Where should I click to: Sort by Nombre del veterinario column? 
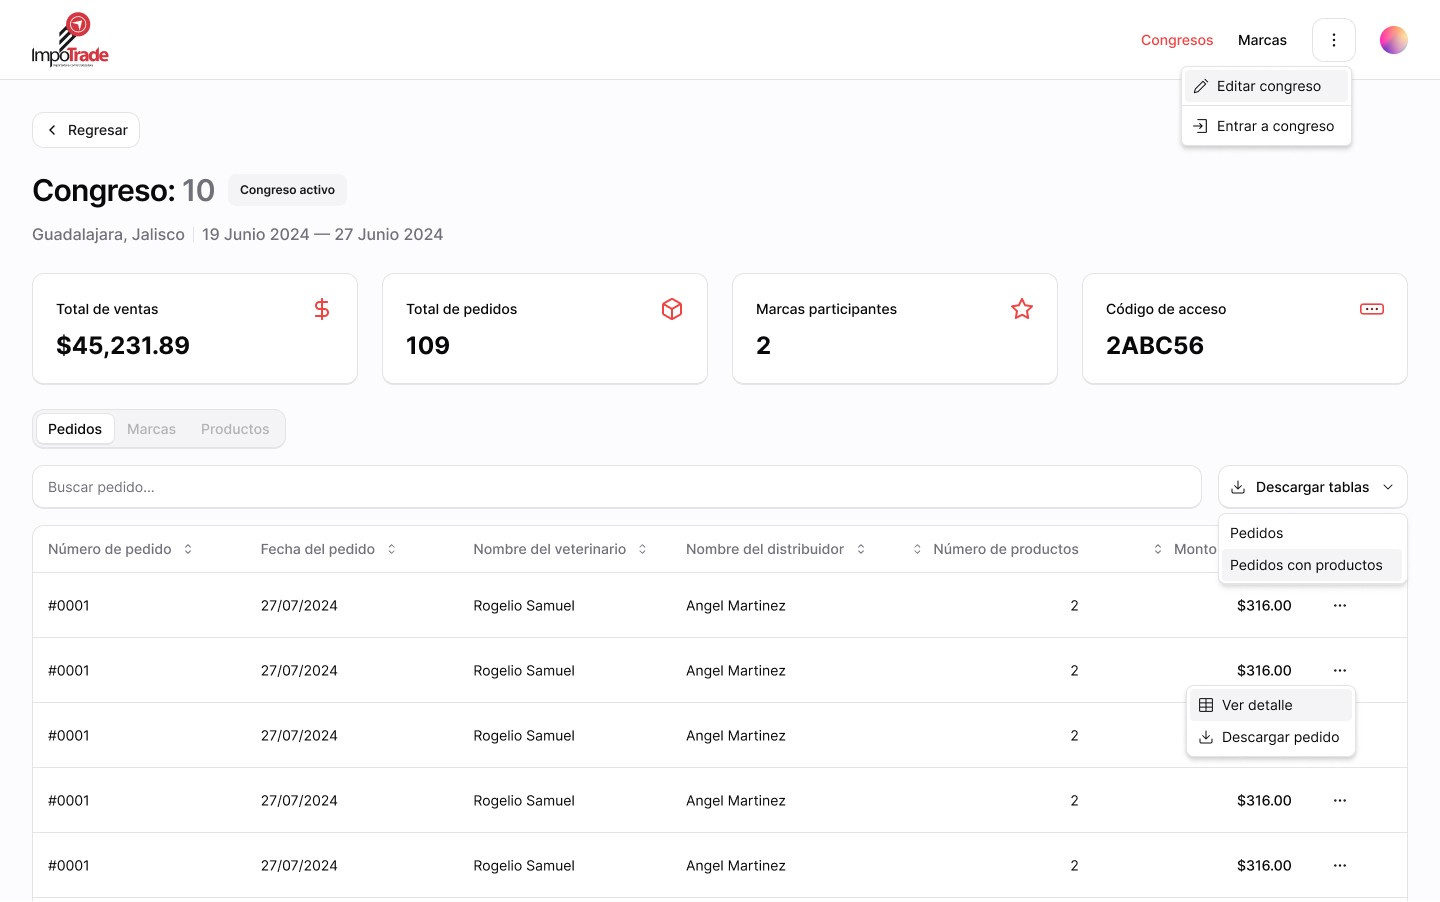642,549
